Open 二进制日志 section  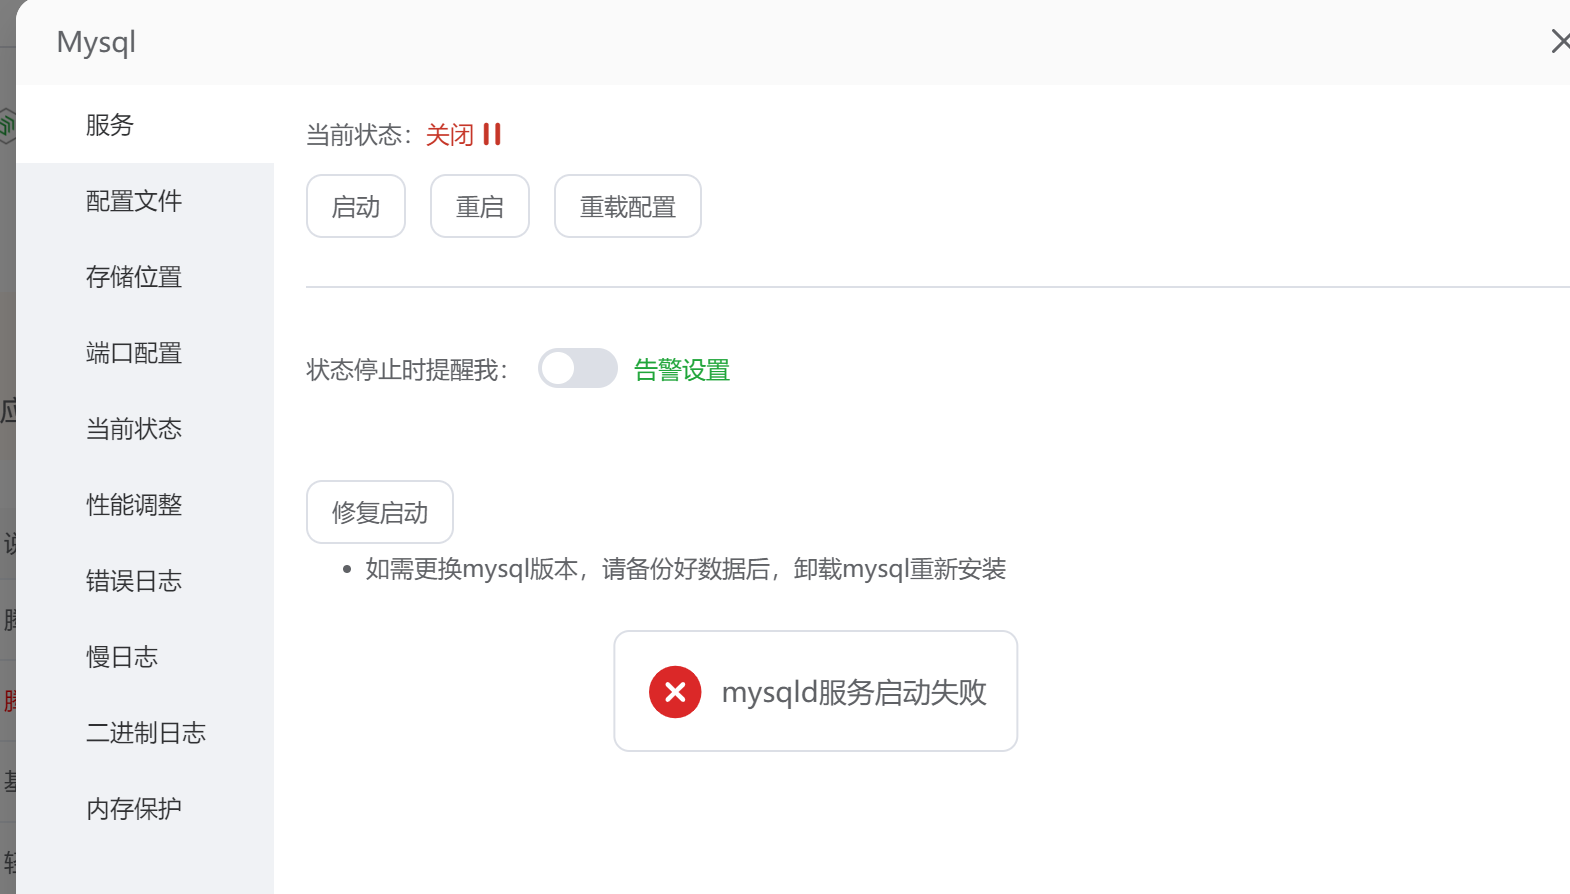tap(145, 733)
